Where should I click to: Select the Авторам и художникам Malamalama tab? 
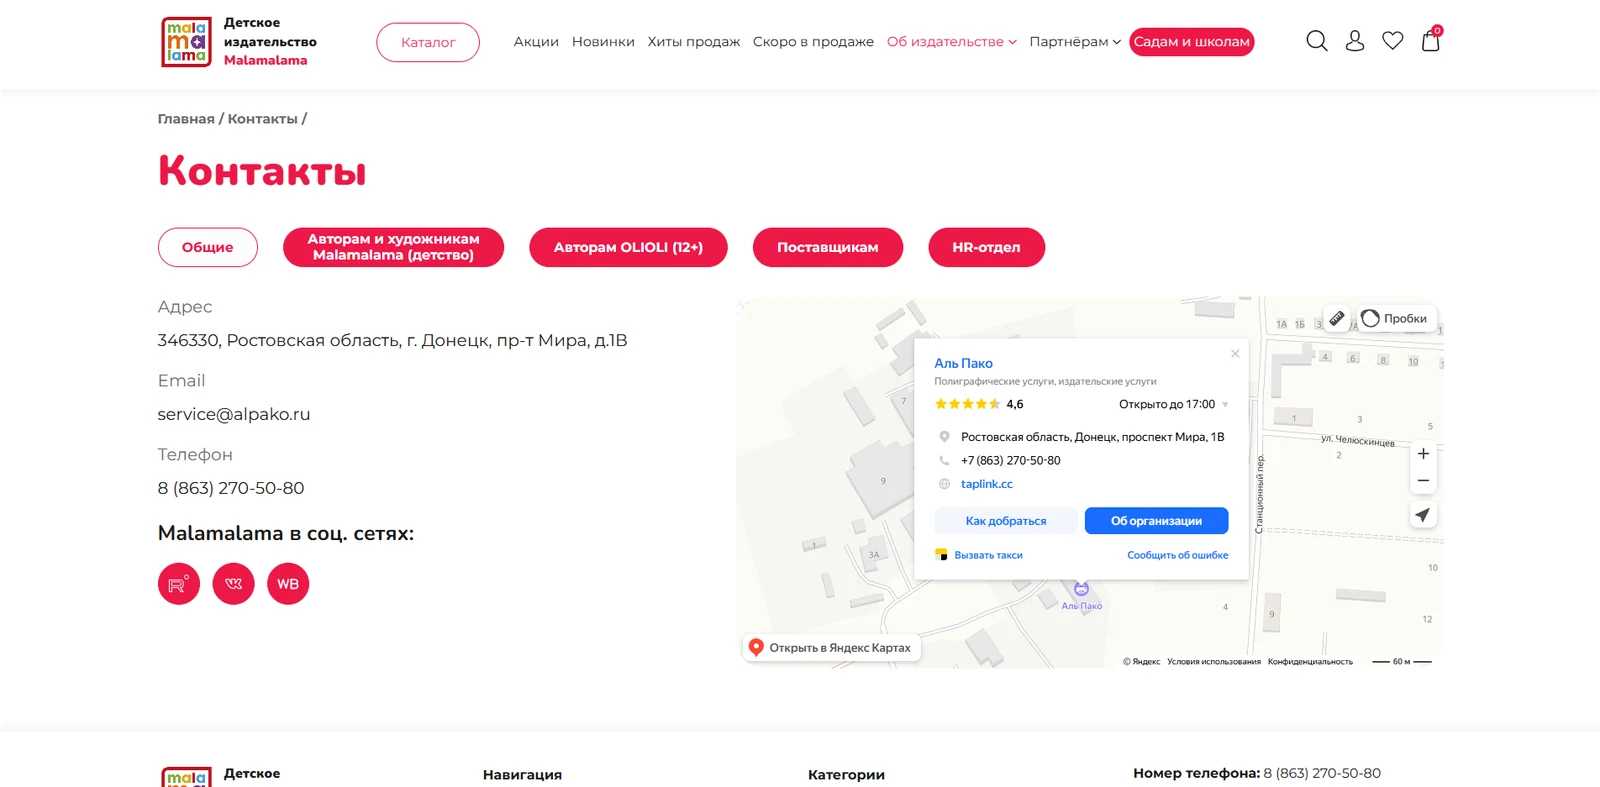click(x=393, y=247)
